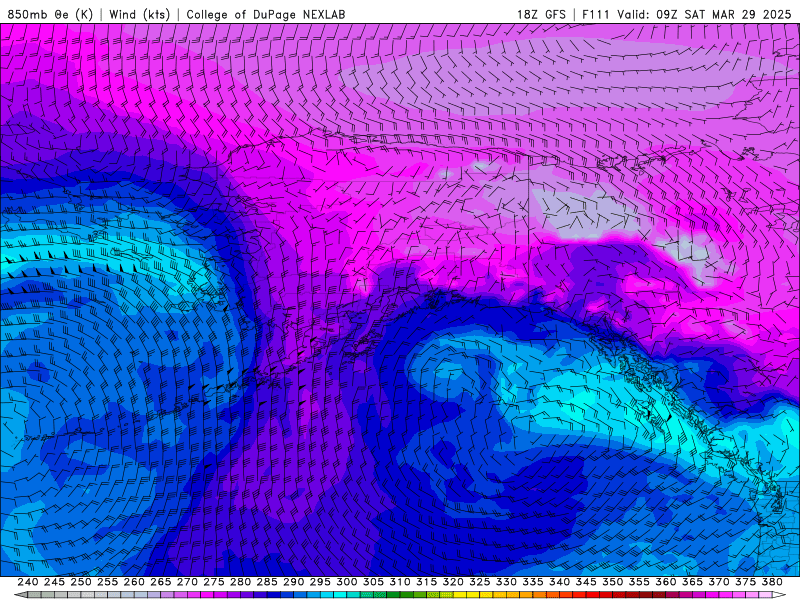
Task: Click the 305 label on the color scale
Action: pos(373,582)
